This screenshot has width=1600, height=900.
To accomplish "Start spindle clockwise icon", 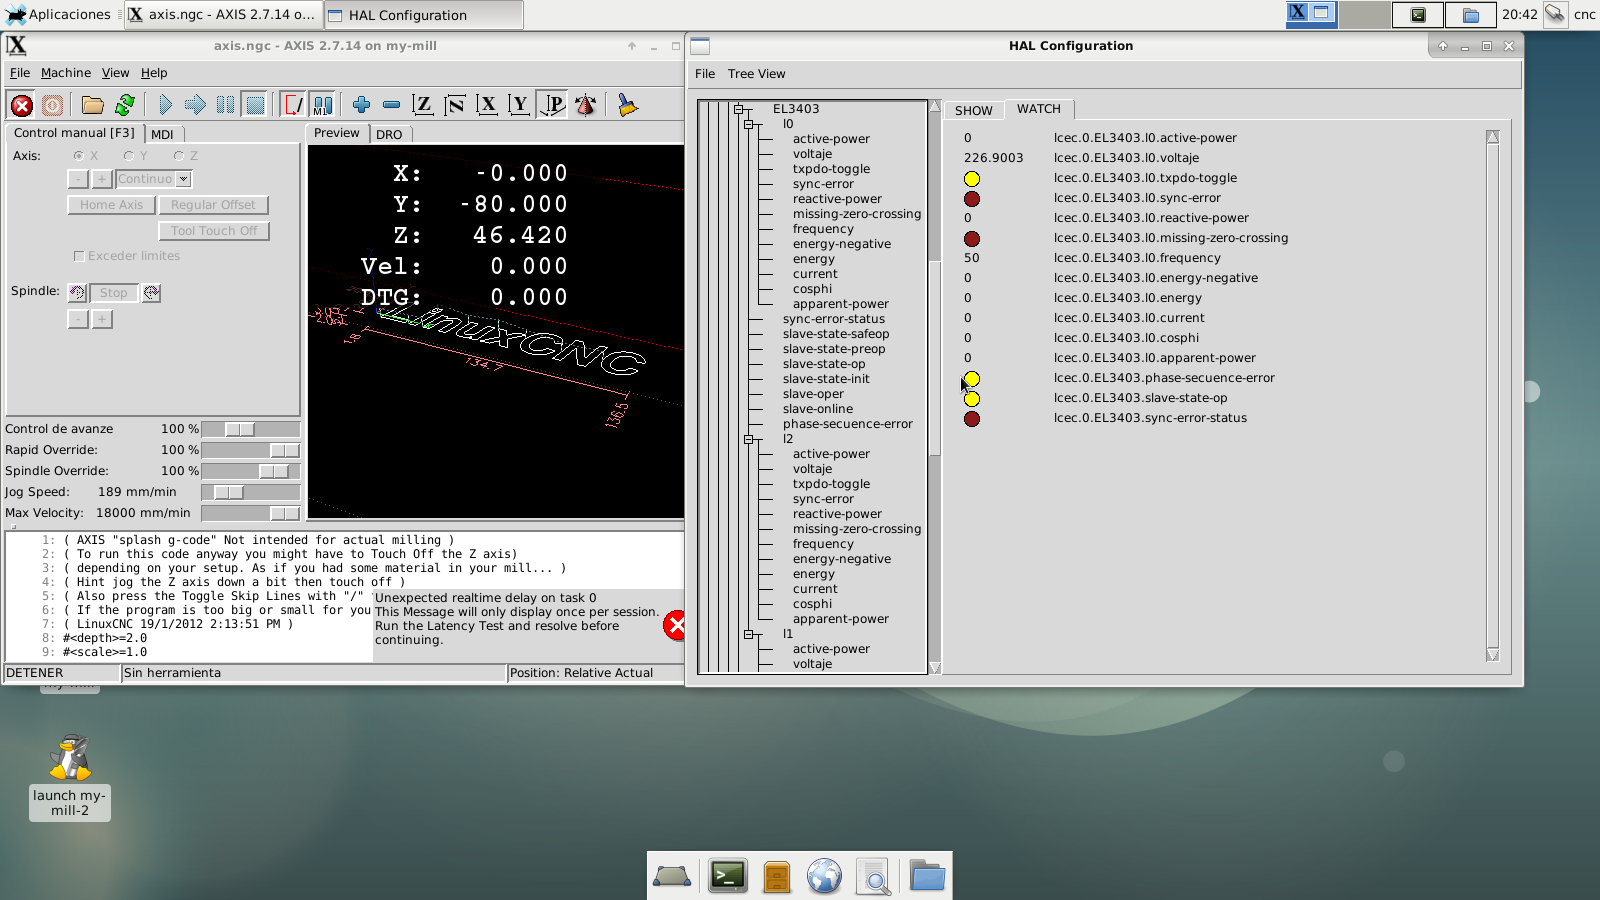I will click(151, 293).
